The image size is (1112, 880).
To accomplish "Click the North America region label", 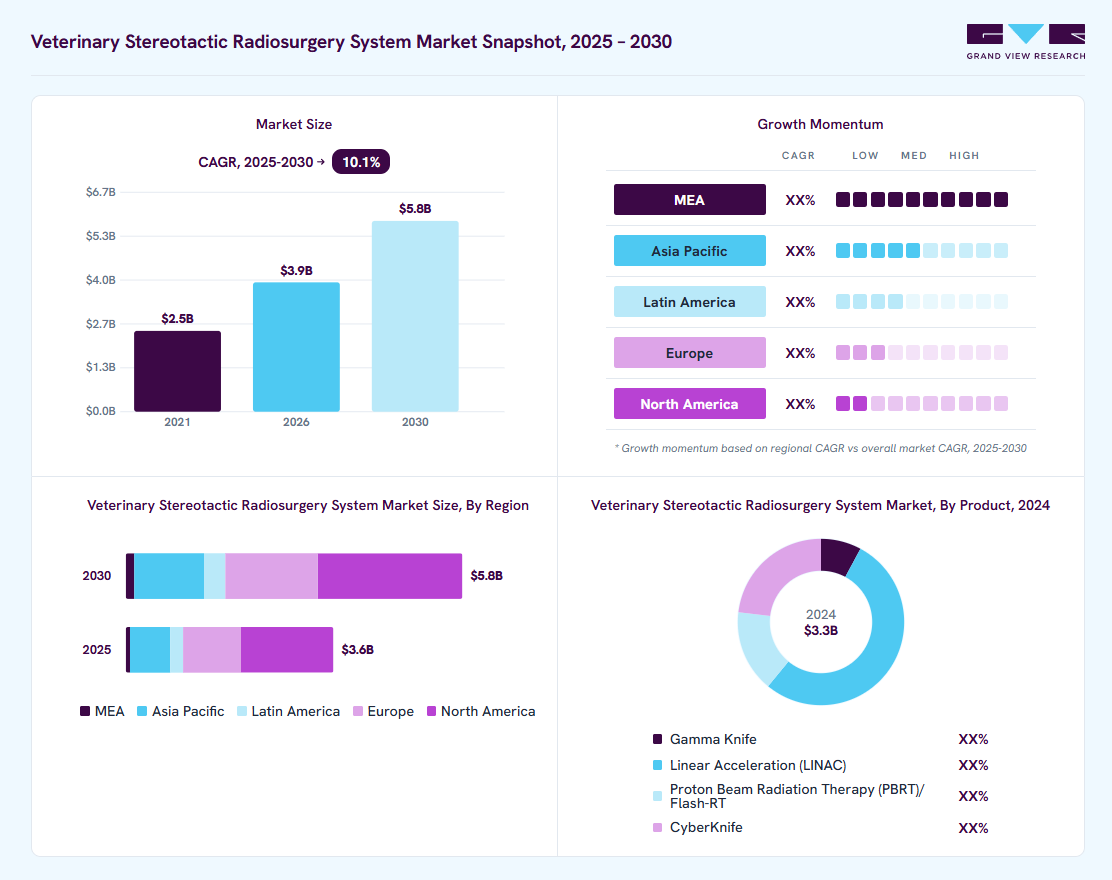I will (689, 404).
